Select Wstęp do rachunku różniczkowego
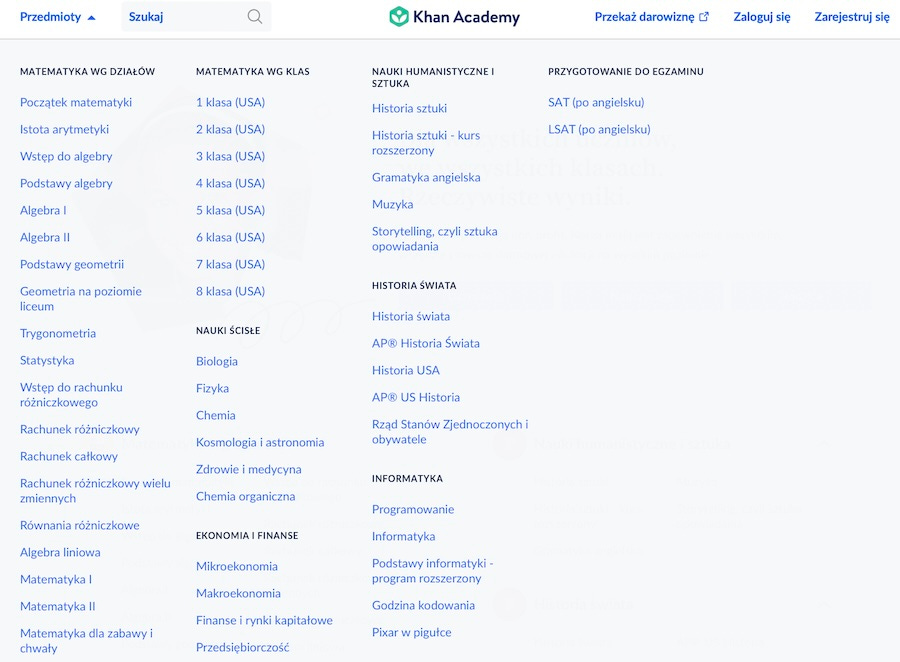Screen dimensions: 900x662 pyautogui.click(x=71, y=394)
